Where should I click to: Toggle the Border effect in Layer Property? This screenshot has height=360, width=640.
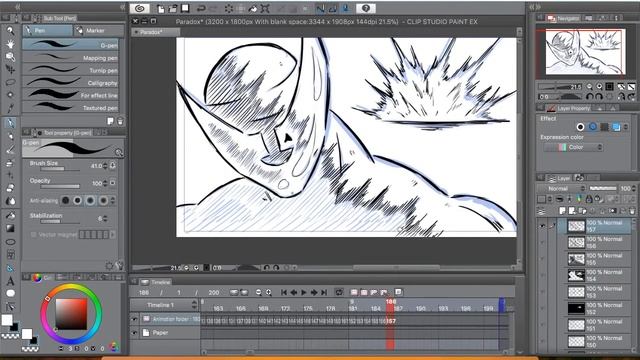(x=580, y=127)
